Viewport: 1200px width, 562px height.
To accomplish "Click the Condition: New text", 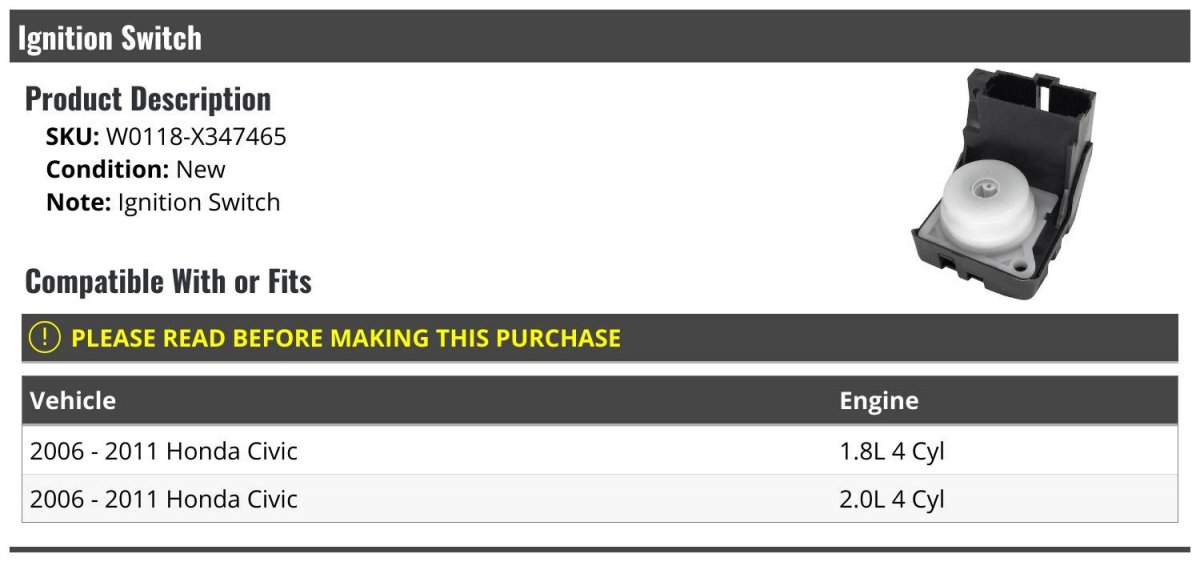I will (136, 170).
